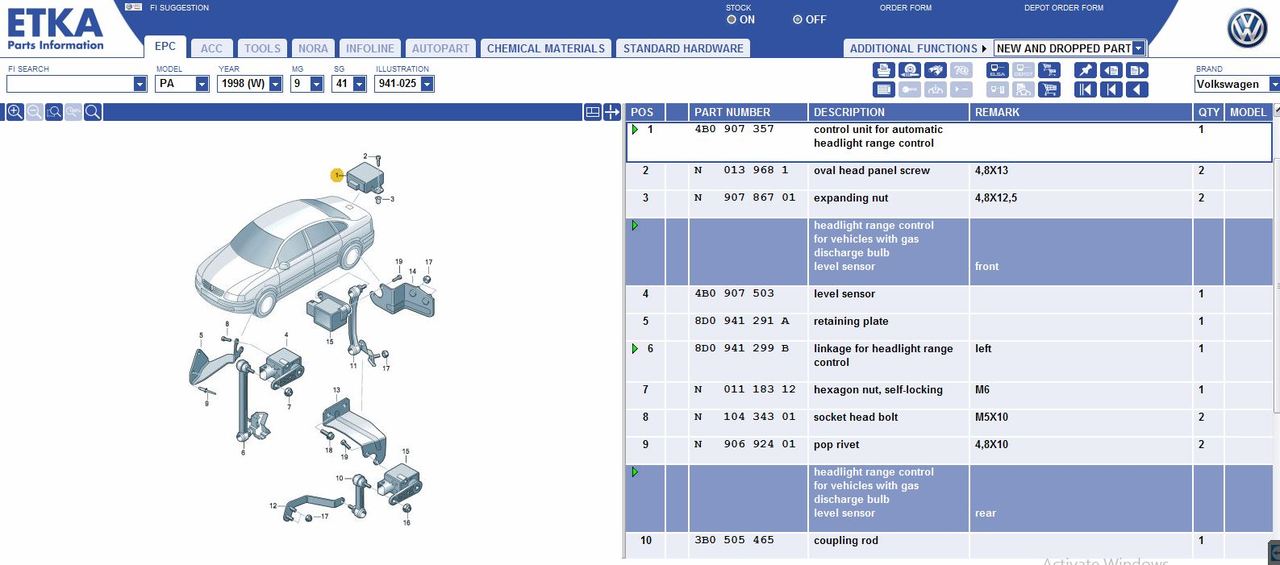Click the DEPOT ORDER FORM link
This screenshot has height=565, width=1280.
click(1064, 8)
